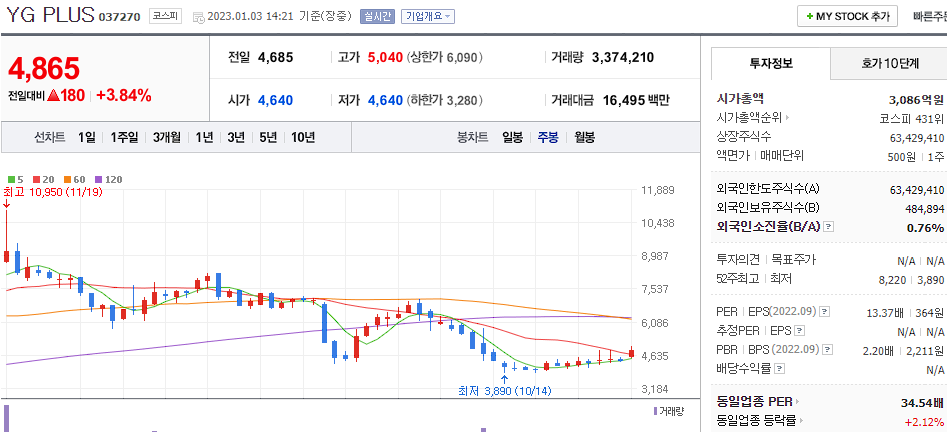This screenshot has width=947, height=432.
Task: Click the 코스피 market label
Action: (x=165, y=16)
